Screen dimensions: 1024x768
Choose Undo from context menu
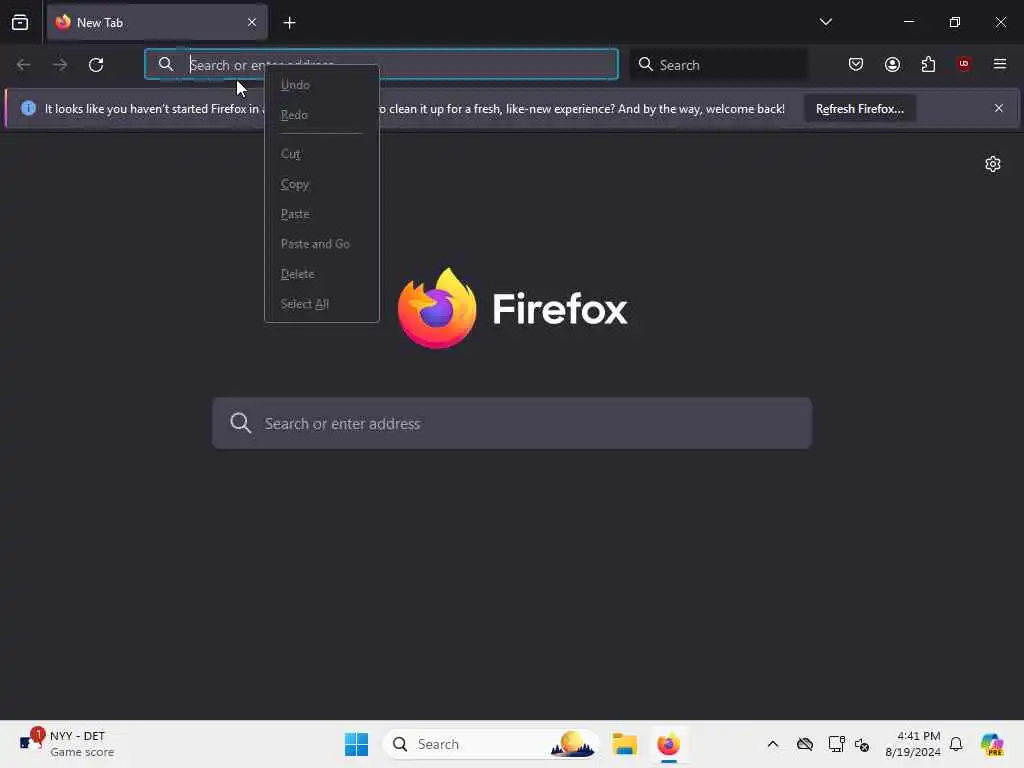click(x=321, y=85)
